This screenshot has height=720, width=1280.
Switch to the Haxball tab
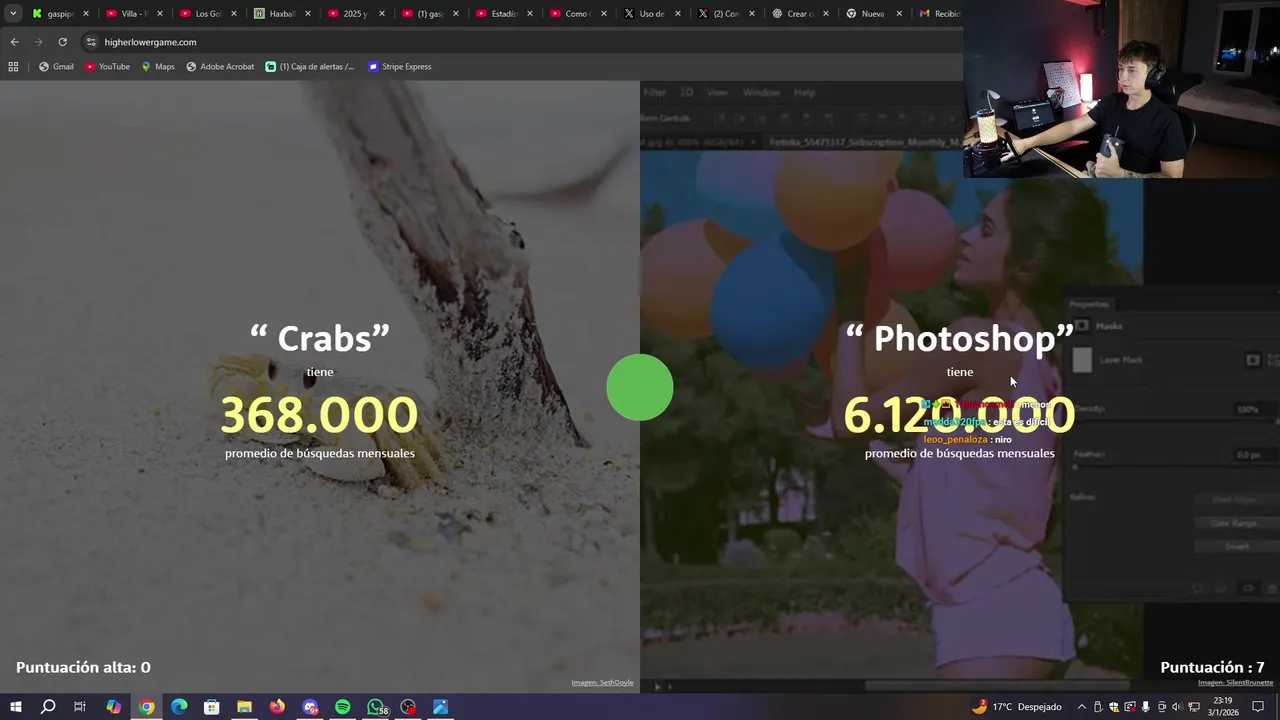click(x=282, y=14)
